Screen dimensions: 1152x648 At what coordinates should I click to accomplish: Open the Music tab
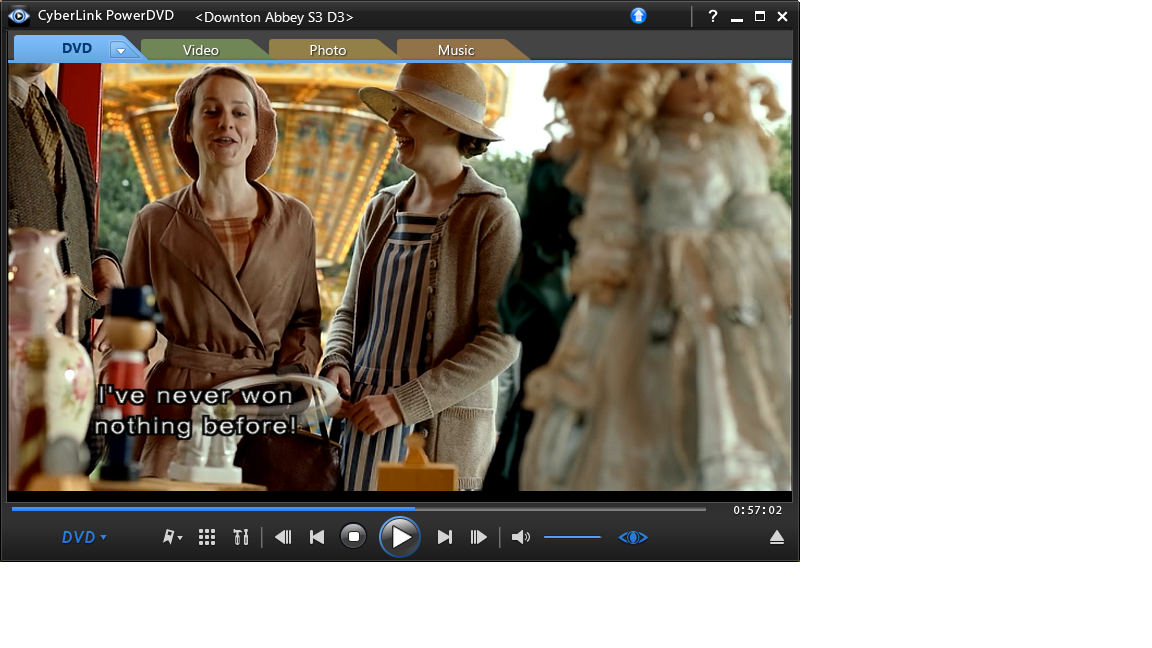[x=456, y=50]
